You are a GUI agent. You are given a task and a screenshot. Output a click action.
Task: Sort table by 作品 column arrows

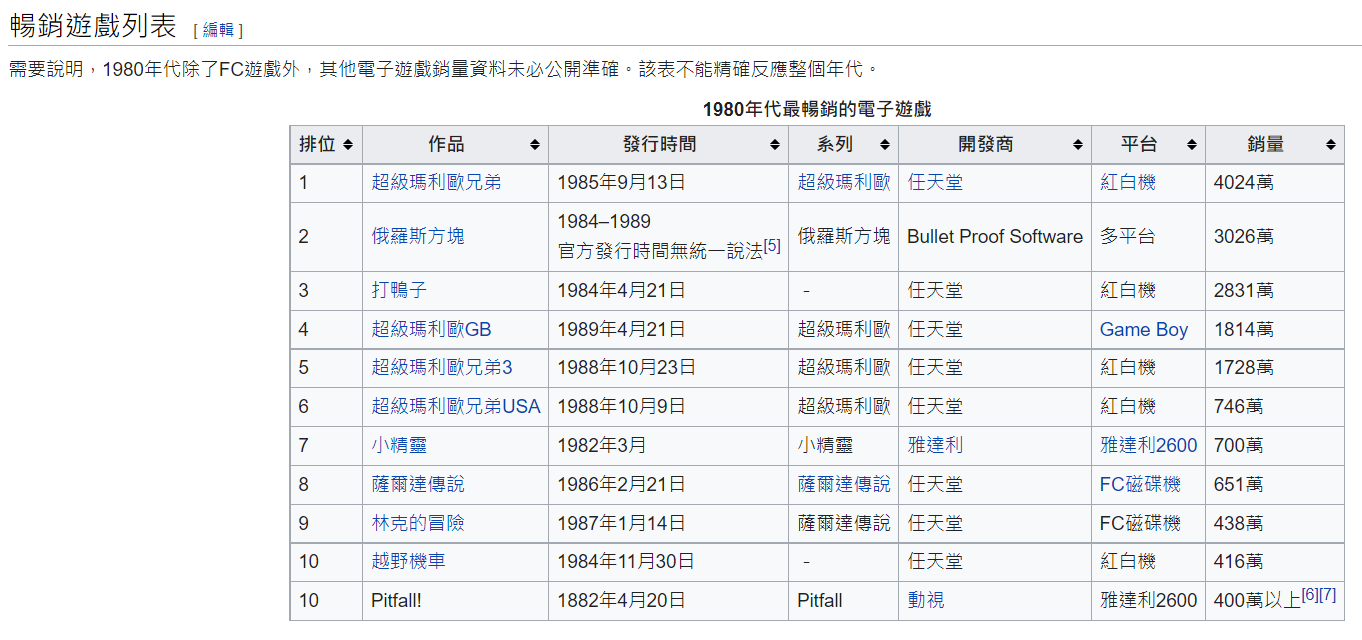point(534,145)
